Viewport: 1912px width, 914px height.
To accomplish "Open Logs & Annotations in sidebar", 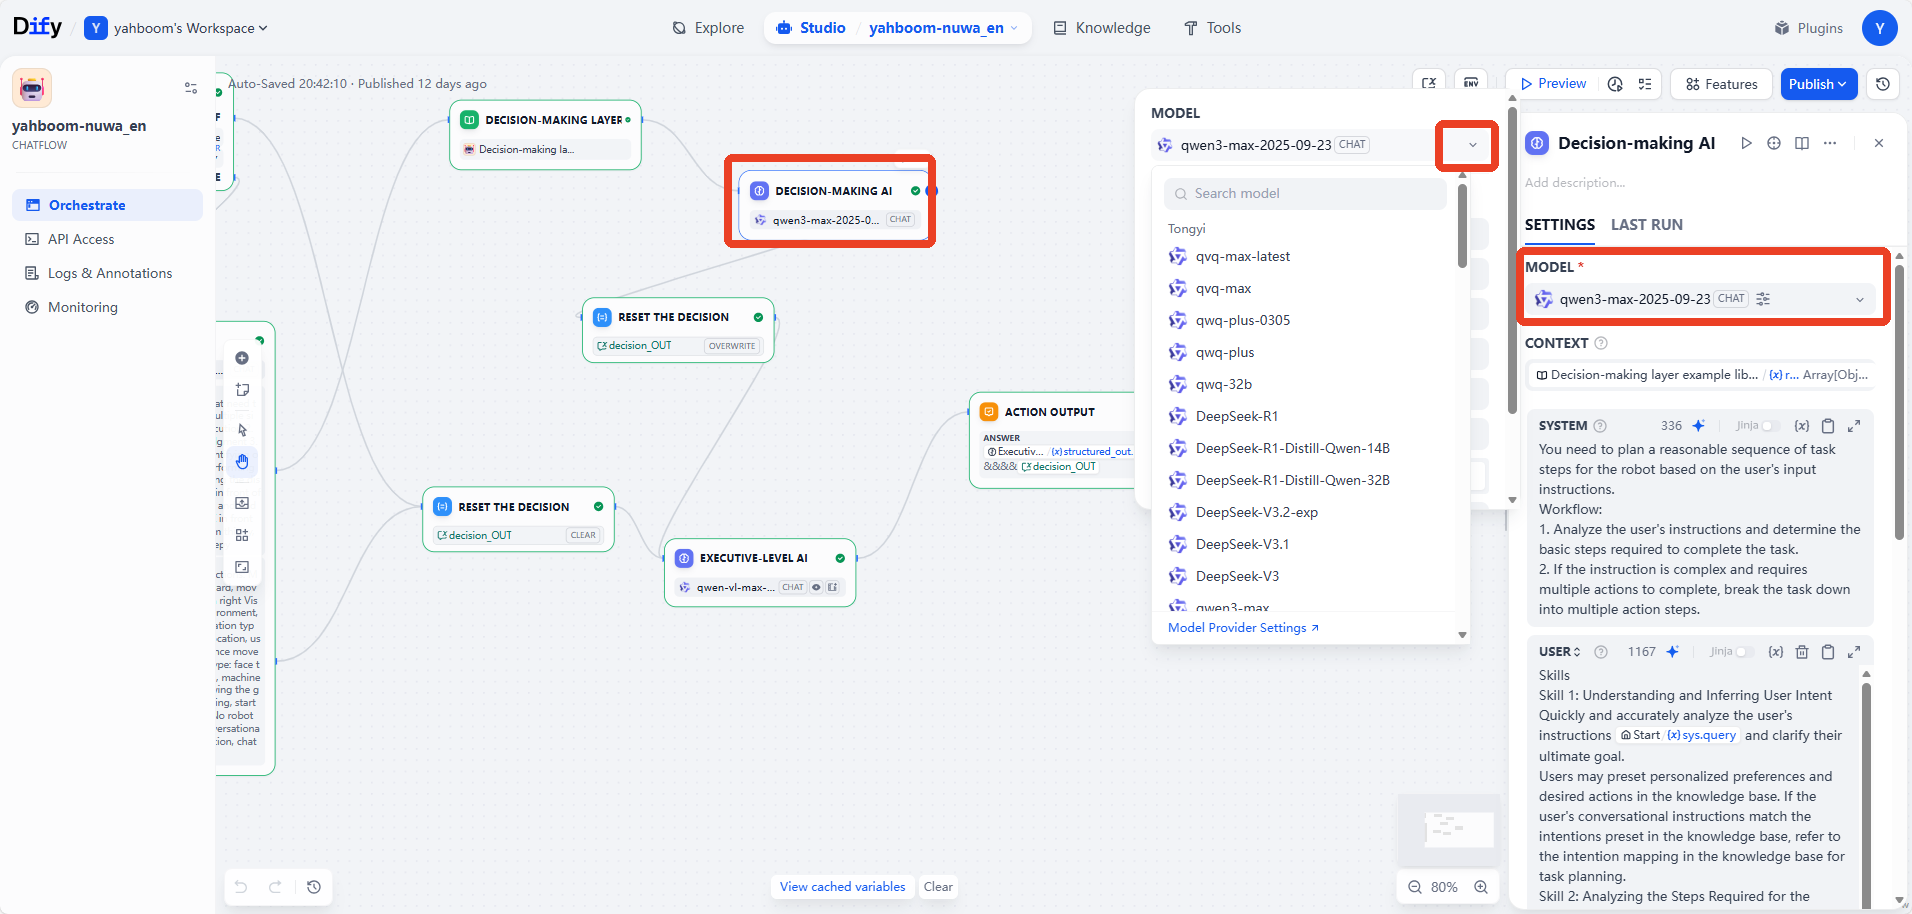I will tap(109, 273).
